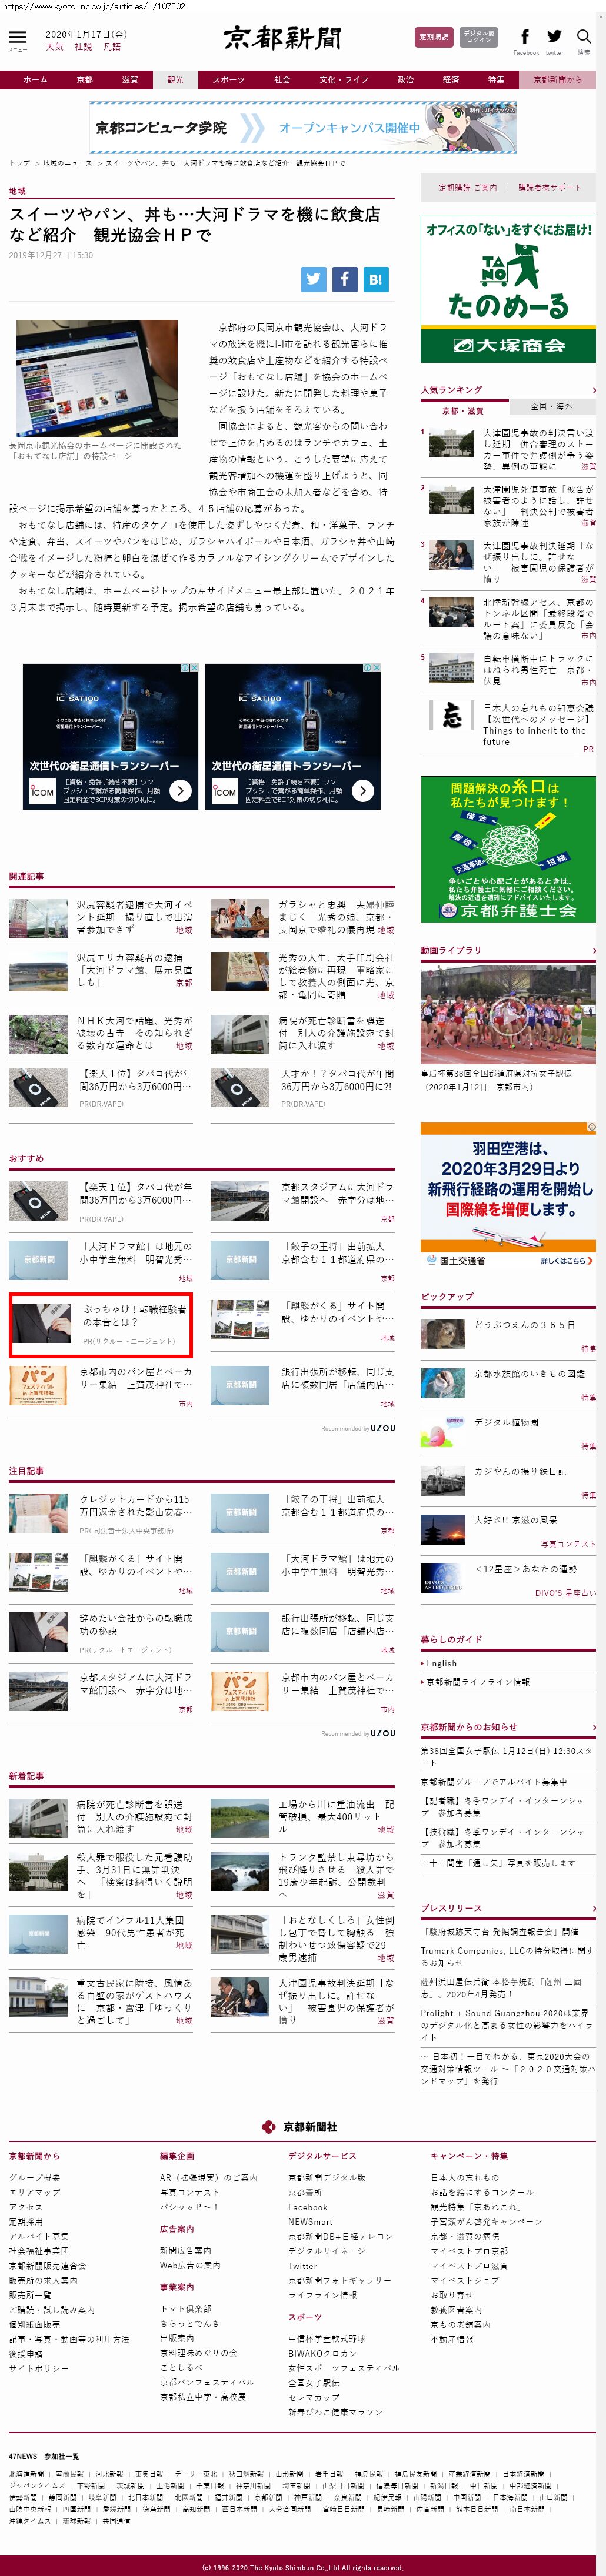Screen dimensions: 606x2576
Task: Open the hamburger menu icon
Action: point(17,36)
